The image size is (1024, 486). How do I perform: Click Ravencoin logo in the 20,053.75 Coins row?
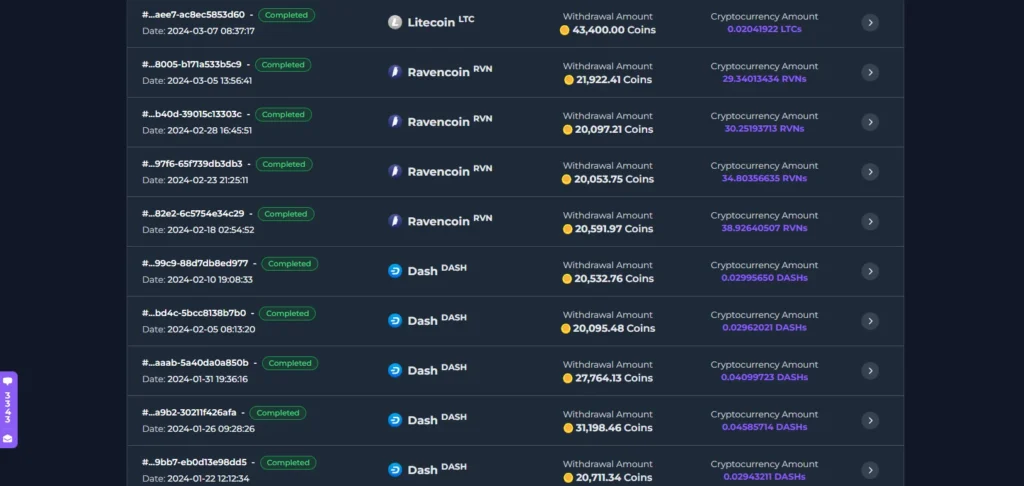395,171
